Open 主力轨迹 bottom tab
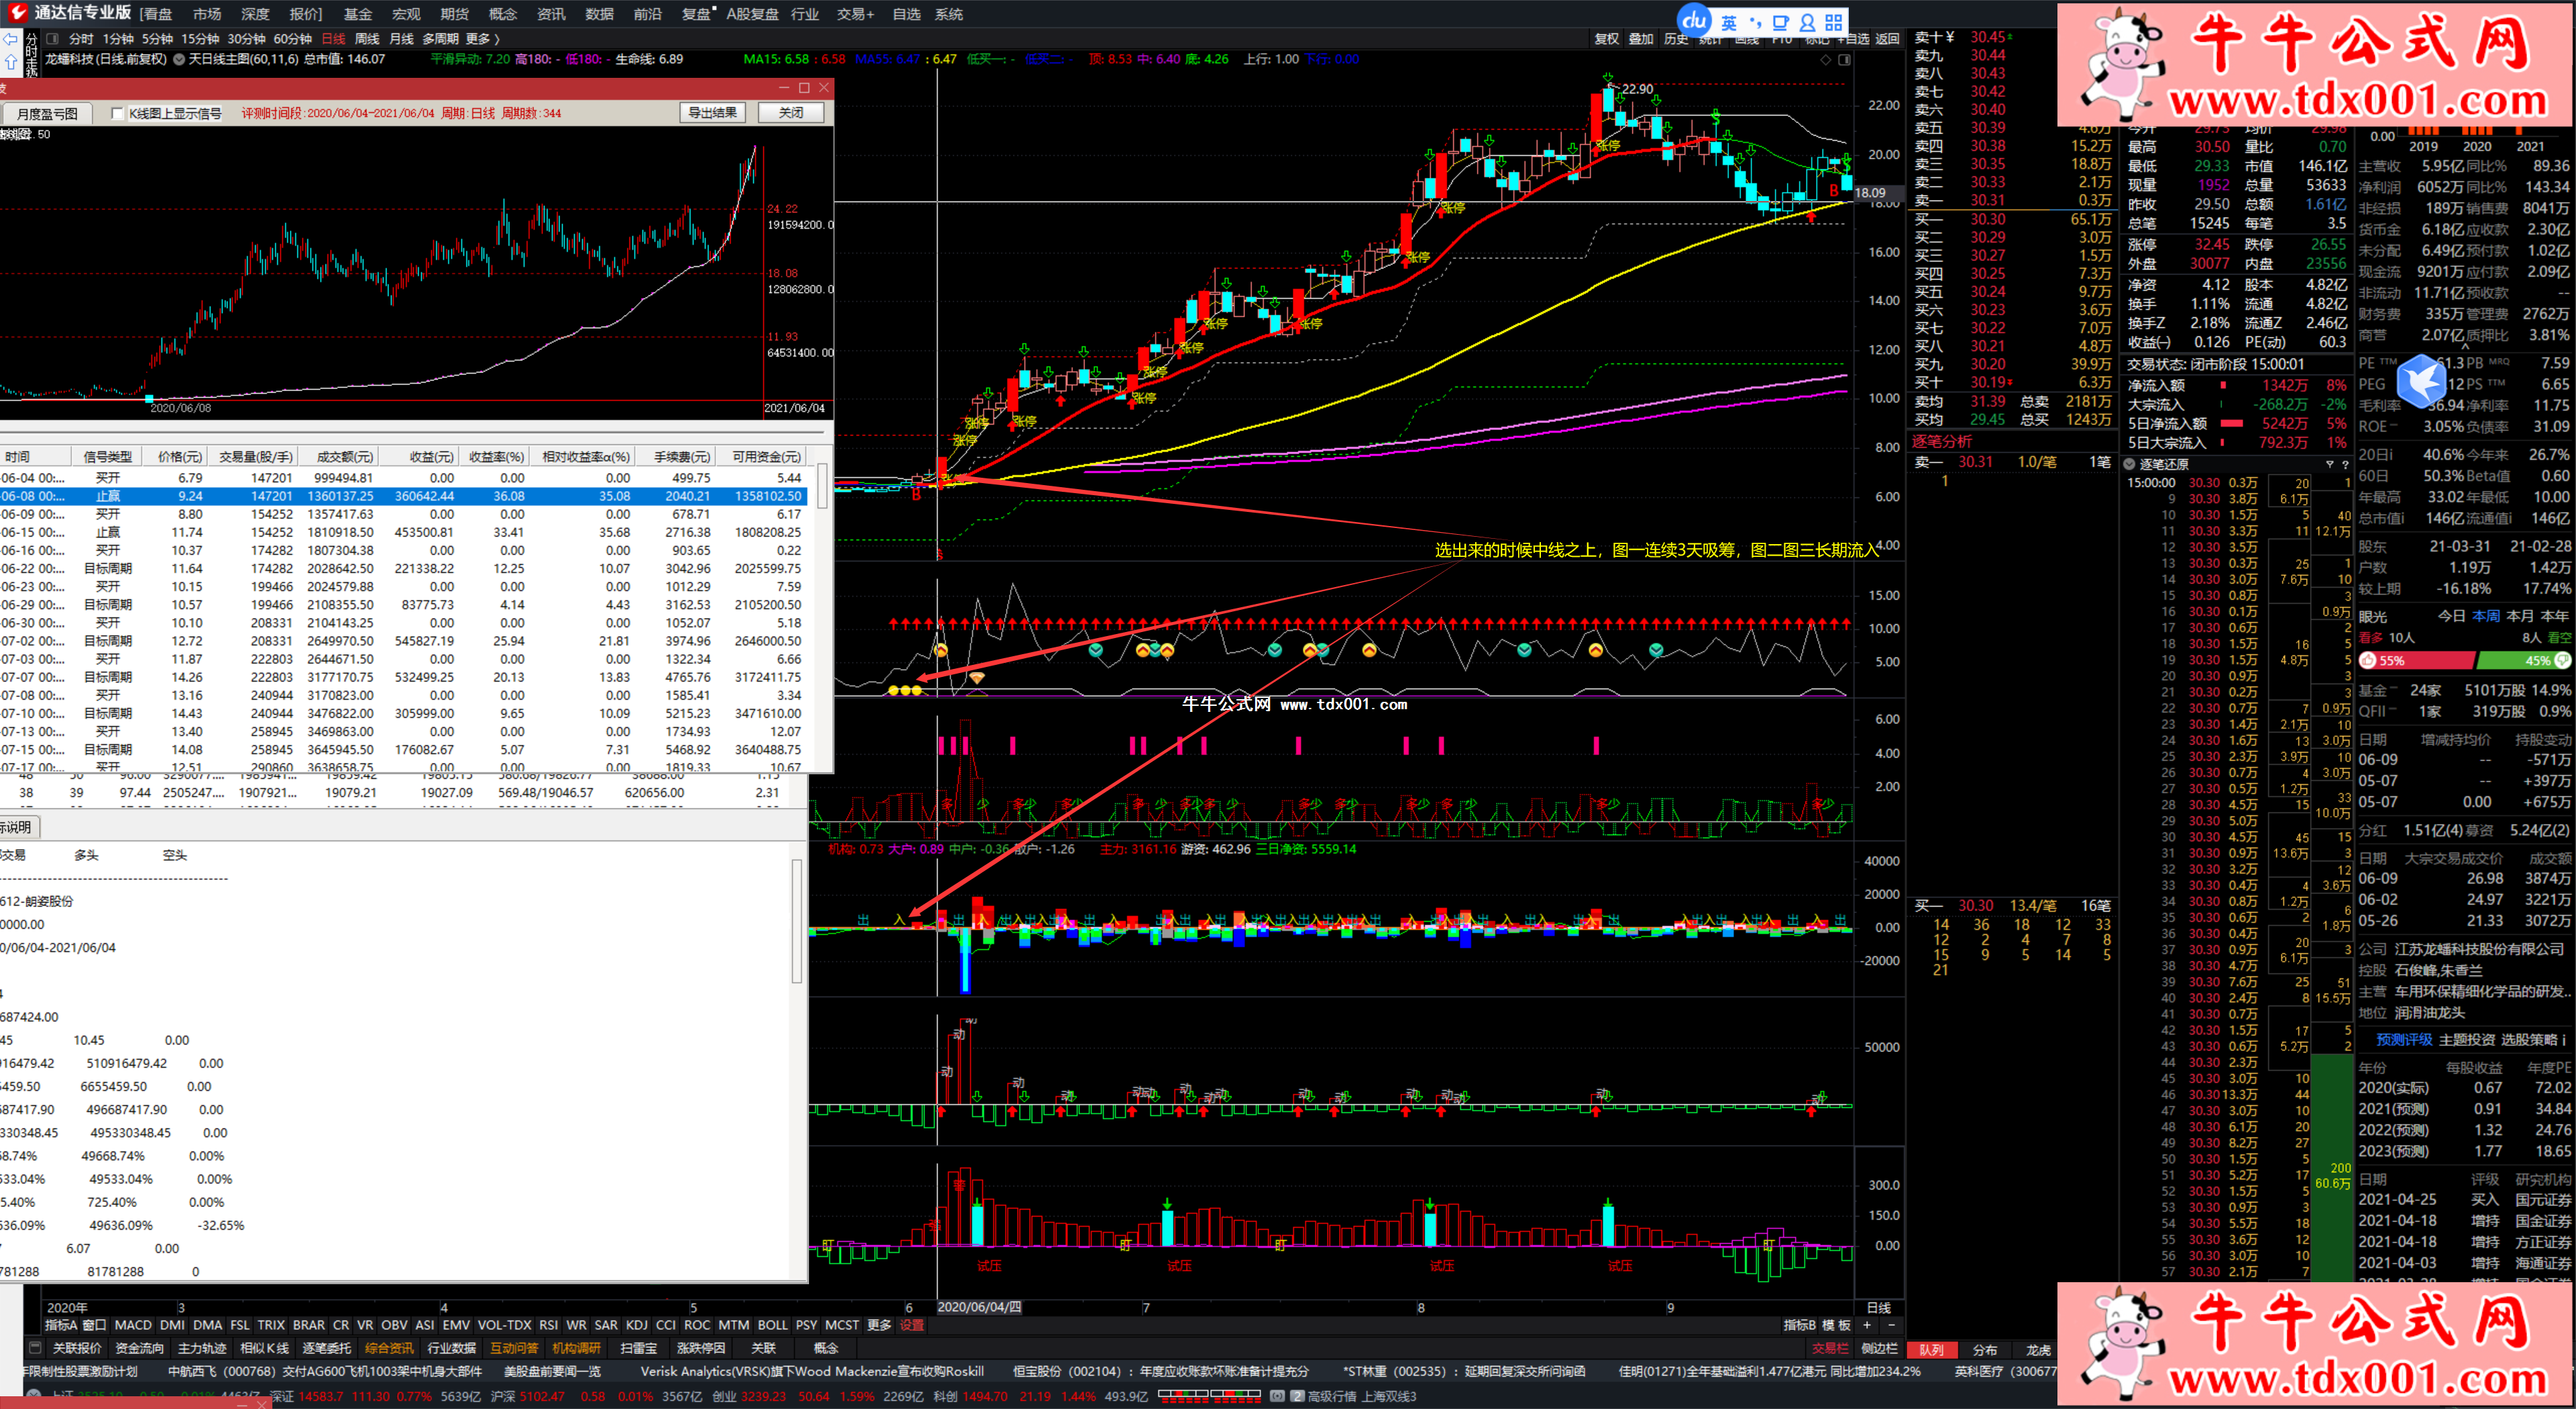 pyautogui.click(x=202, y=1348)
